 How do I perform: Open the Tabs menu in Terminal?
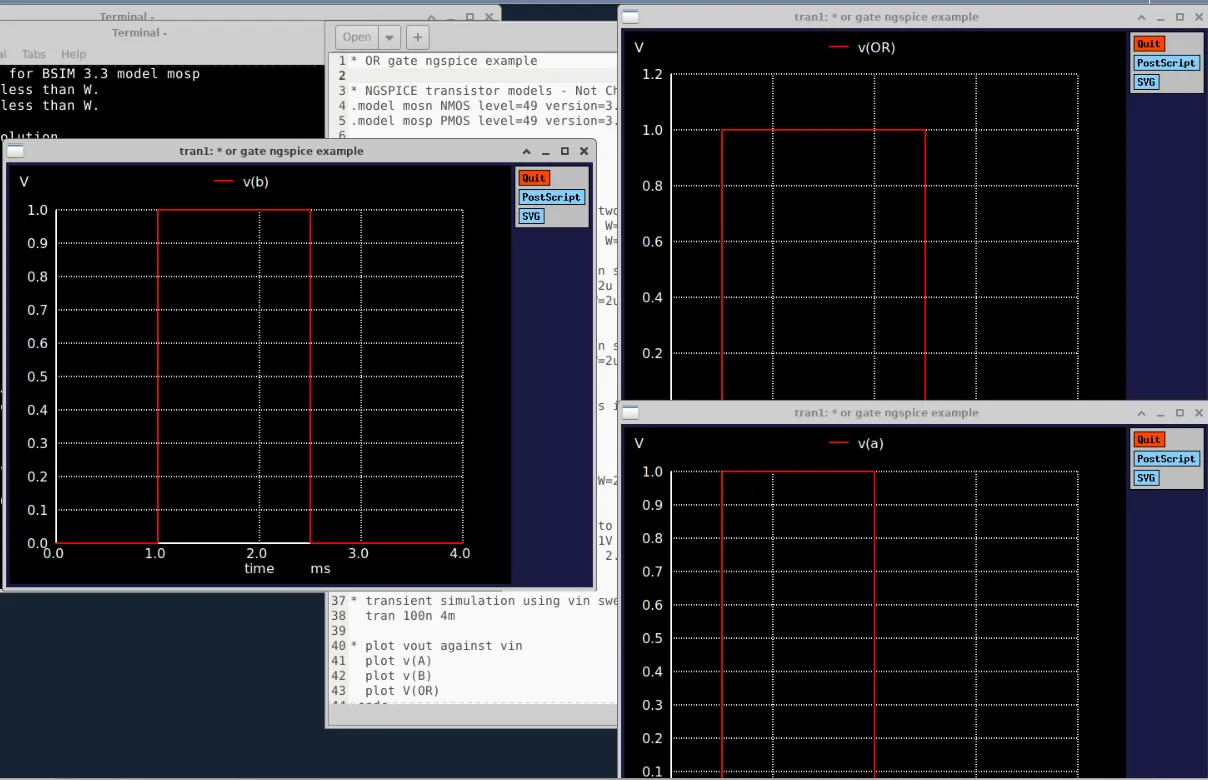[34, 54]
